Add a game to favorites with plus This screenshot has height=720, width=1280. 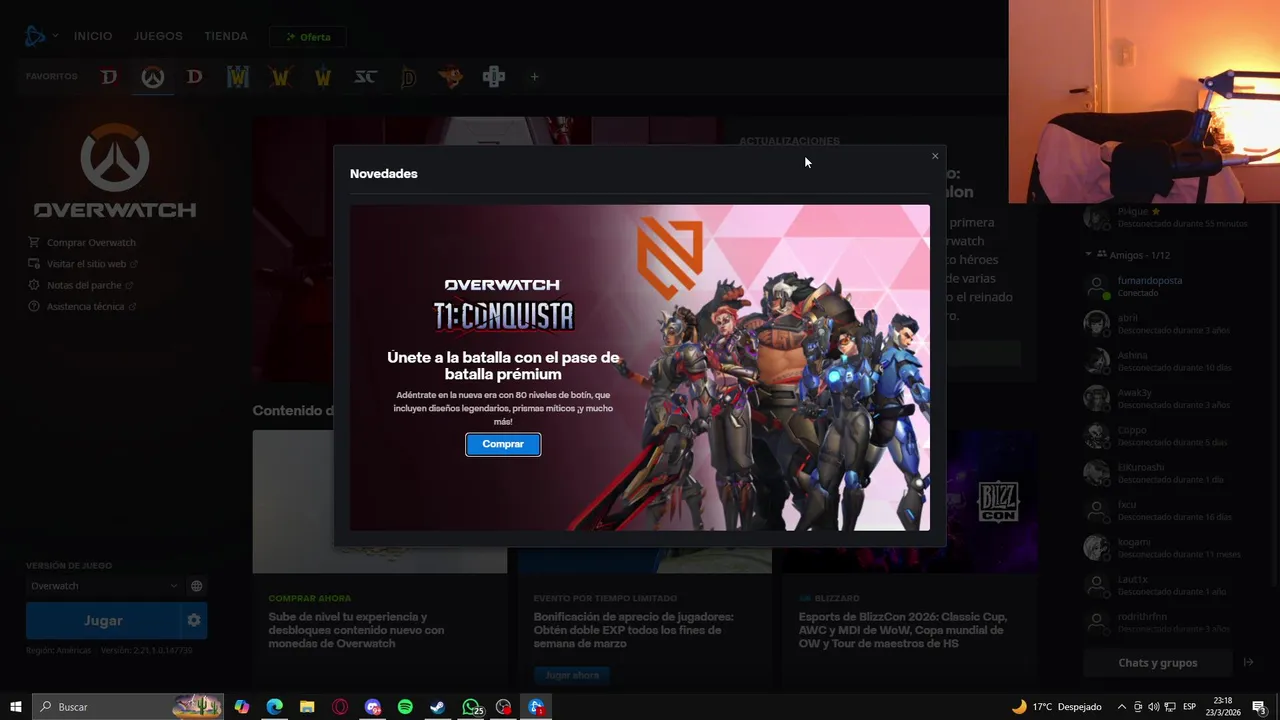pyautogui.click(x=534, y=77)
